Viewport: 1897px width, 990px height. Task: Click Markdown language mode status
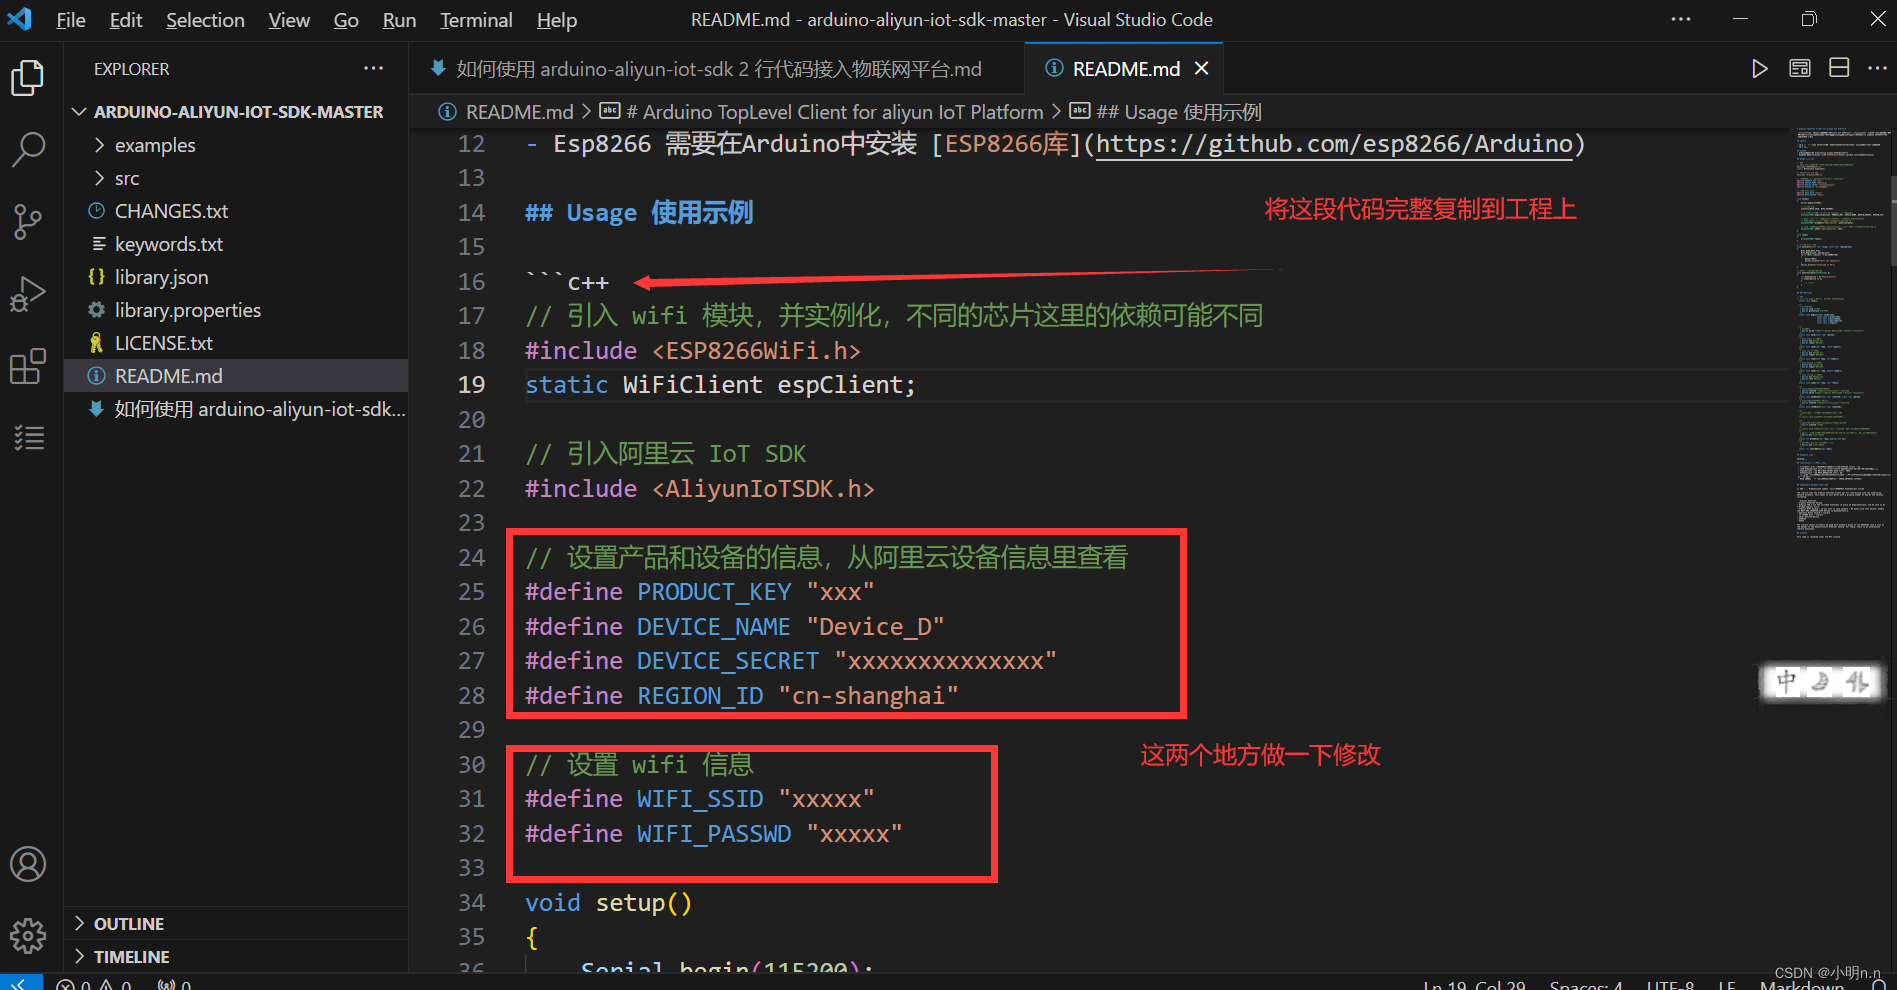1801,985
